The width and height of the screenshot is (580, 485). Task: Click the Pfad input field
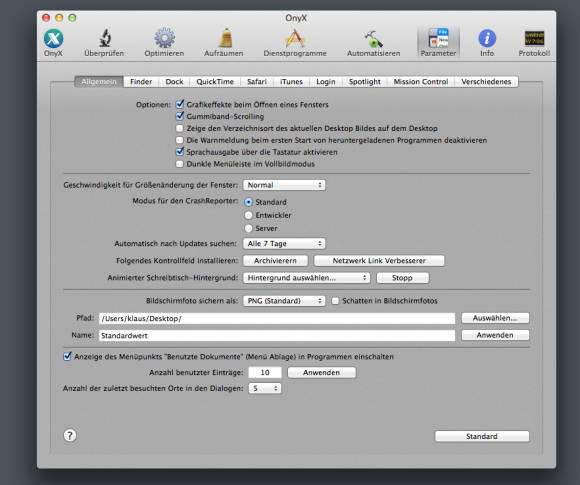tap(277, 318)
